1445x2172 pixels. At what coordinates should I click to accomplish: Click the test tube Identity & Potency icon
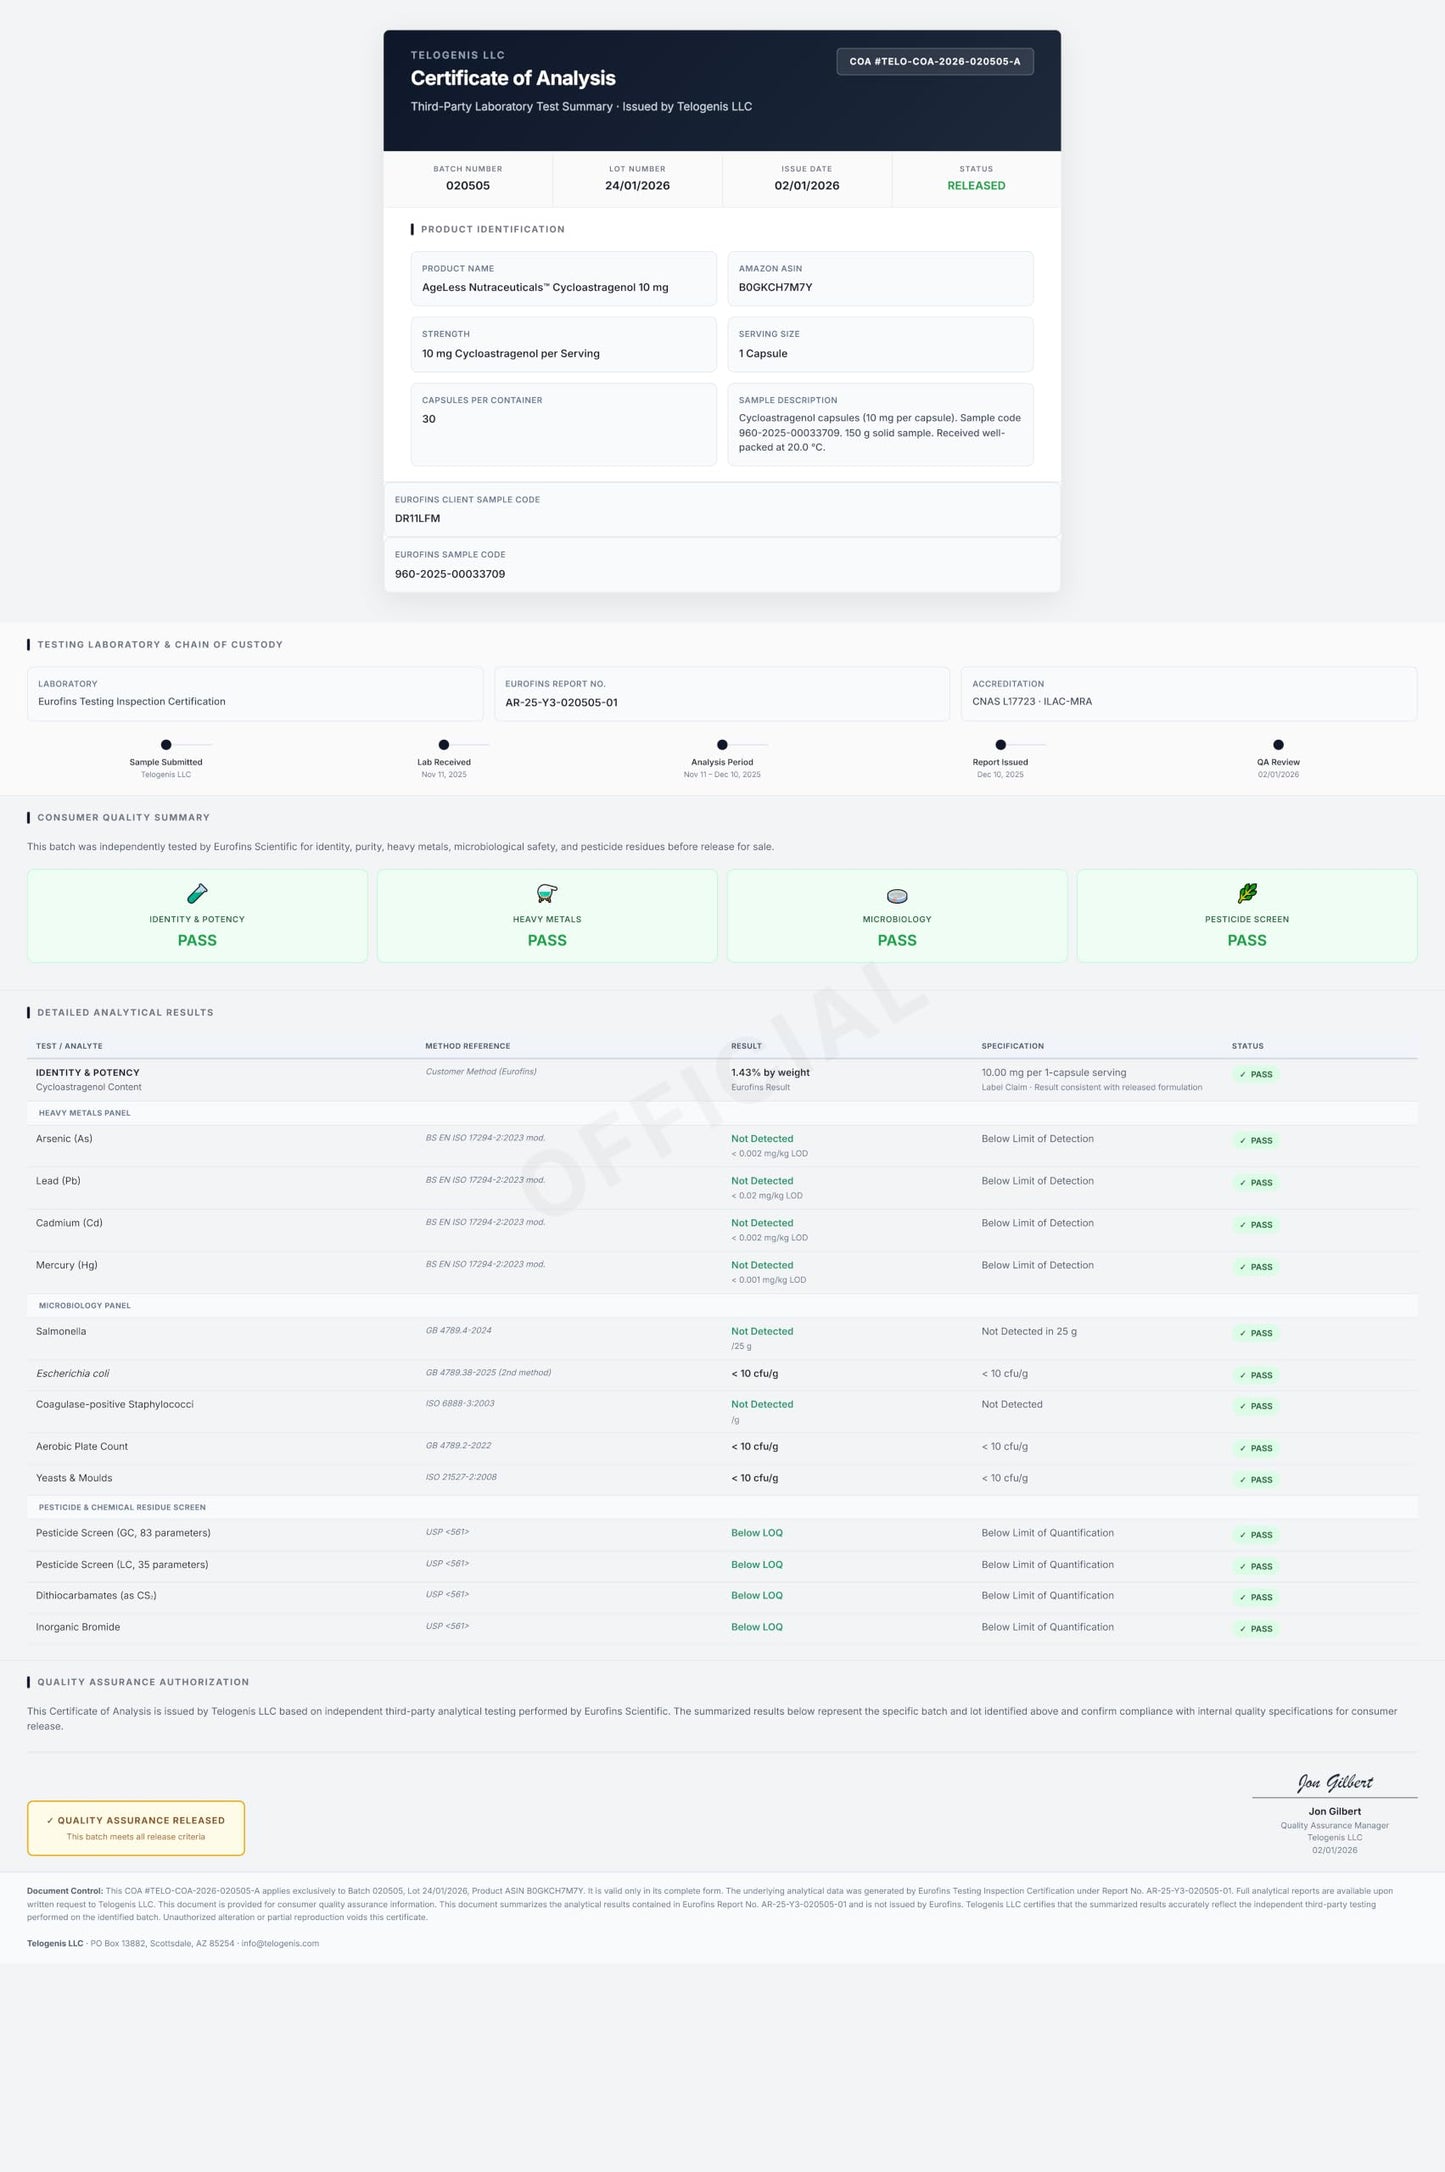(197, 893)
